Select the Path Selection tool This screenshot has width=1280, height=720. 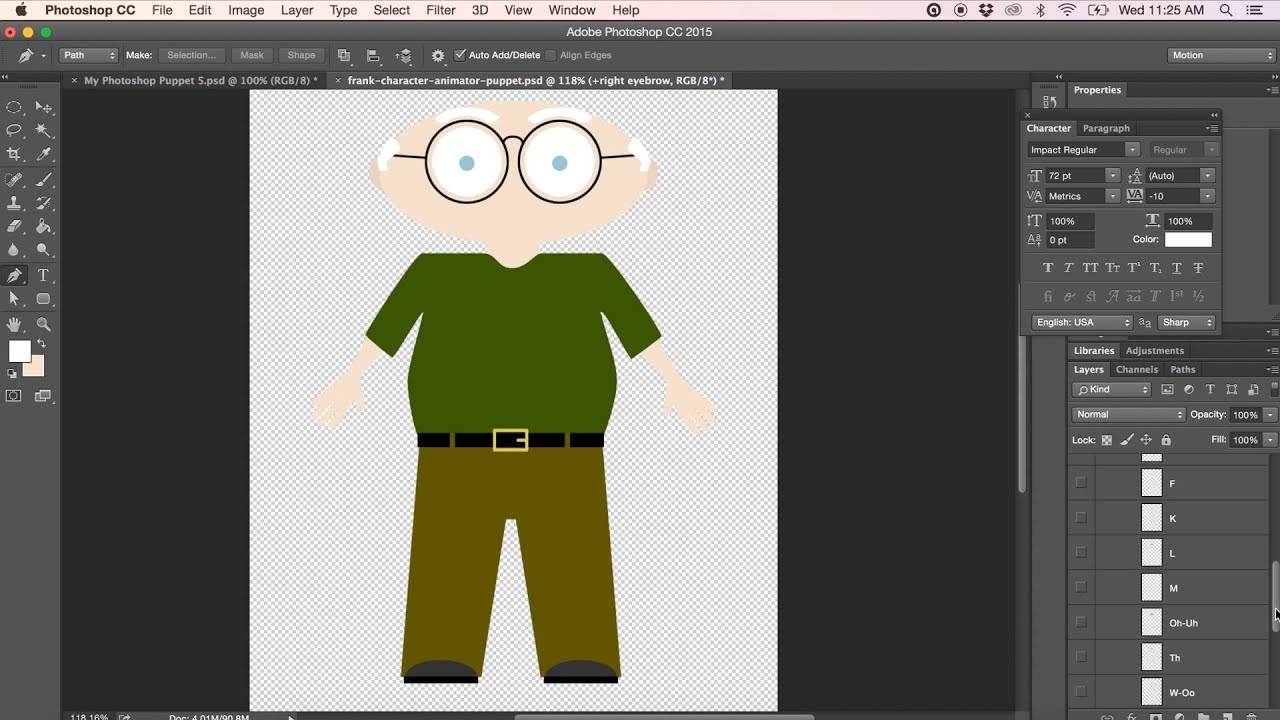pos(15,299)
